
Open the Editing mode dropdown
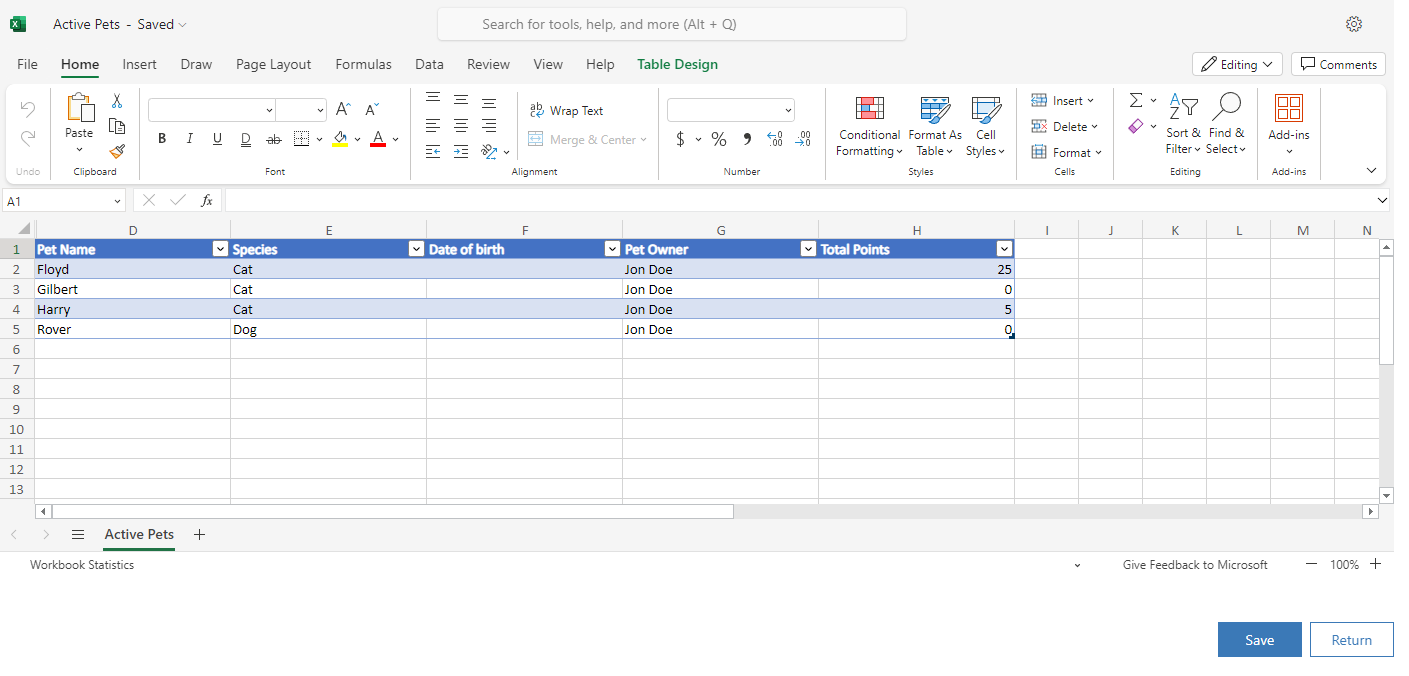click(x=1237, y=63)
